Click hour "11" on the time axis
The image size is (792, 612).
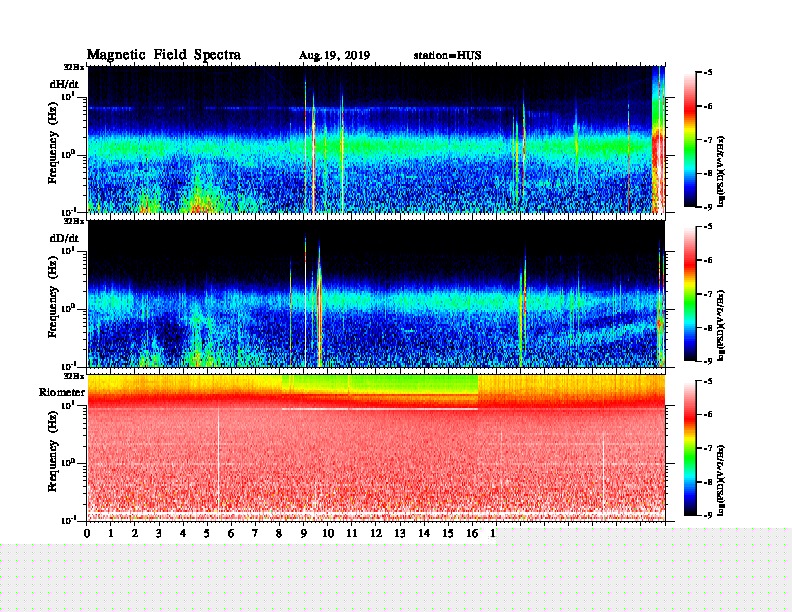[352, 533]
